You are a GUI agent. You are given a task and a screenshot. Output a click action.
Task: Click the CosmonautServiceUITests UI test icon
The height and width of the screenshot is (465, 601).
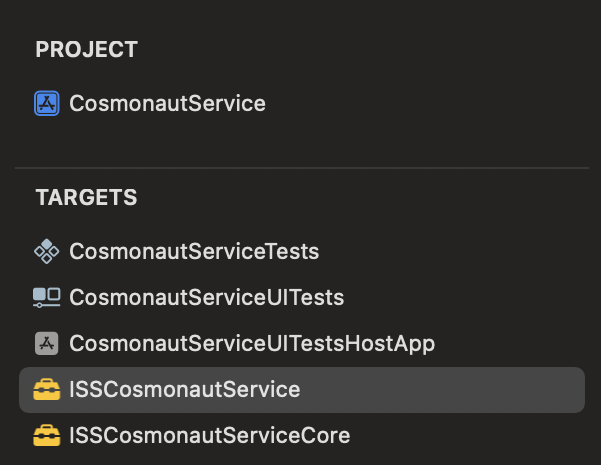(47, 297)
